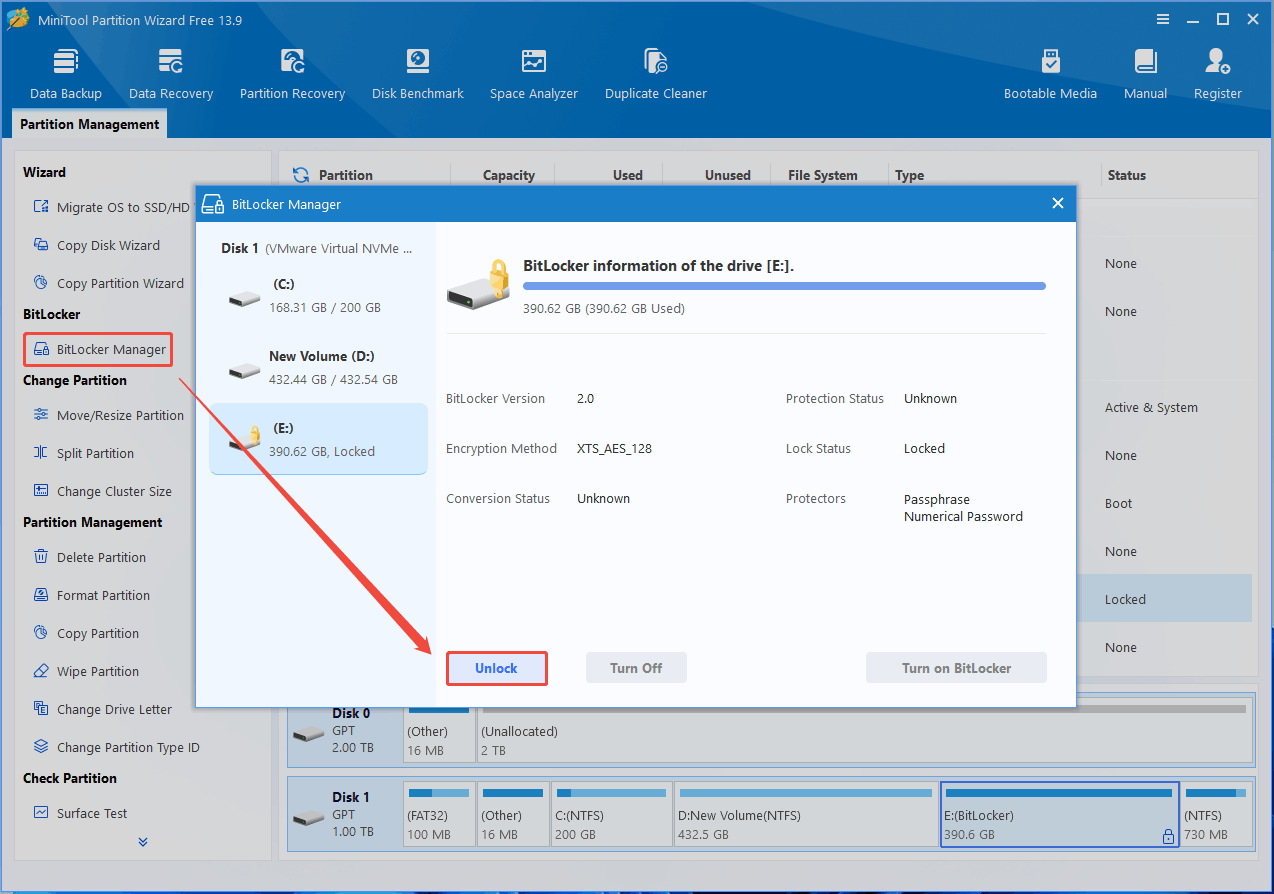Click the Turn on BitLocker button
The width and height of the screenshot is (1274, 894).
click(x=956, y=668)
